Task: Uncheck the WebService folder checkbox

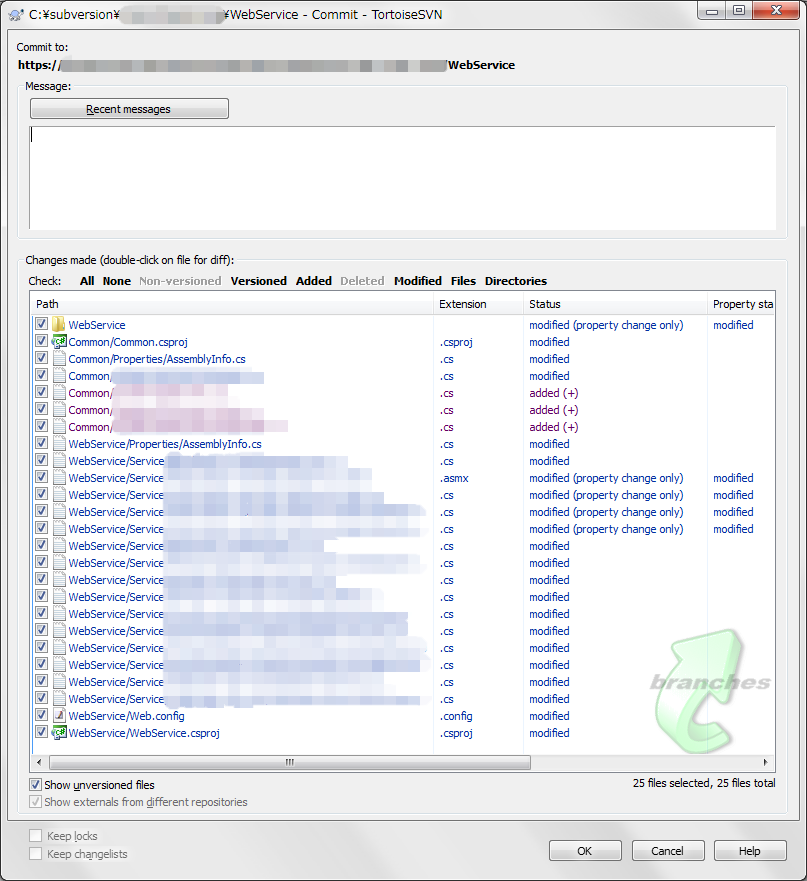Action: [x=41, y=325]
